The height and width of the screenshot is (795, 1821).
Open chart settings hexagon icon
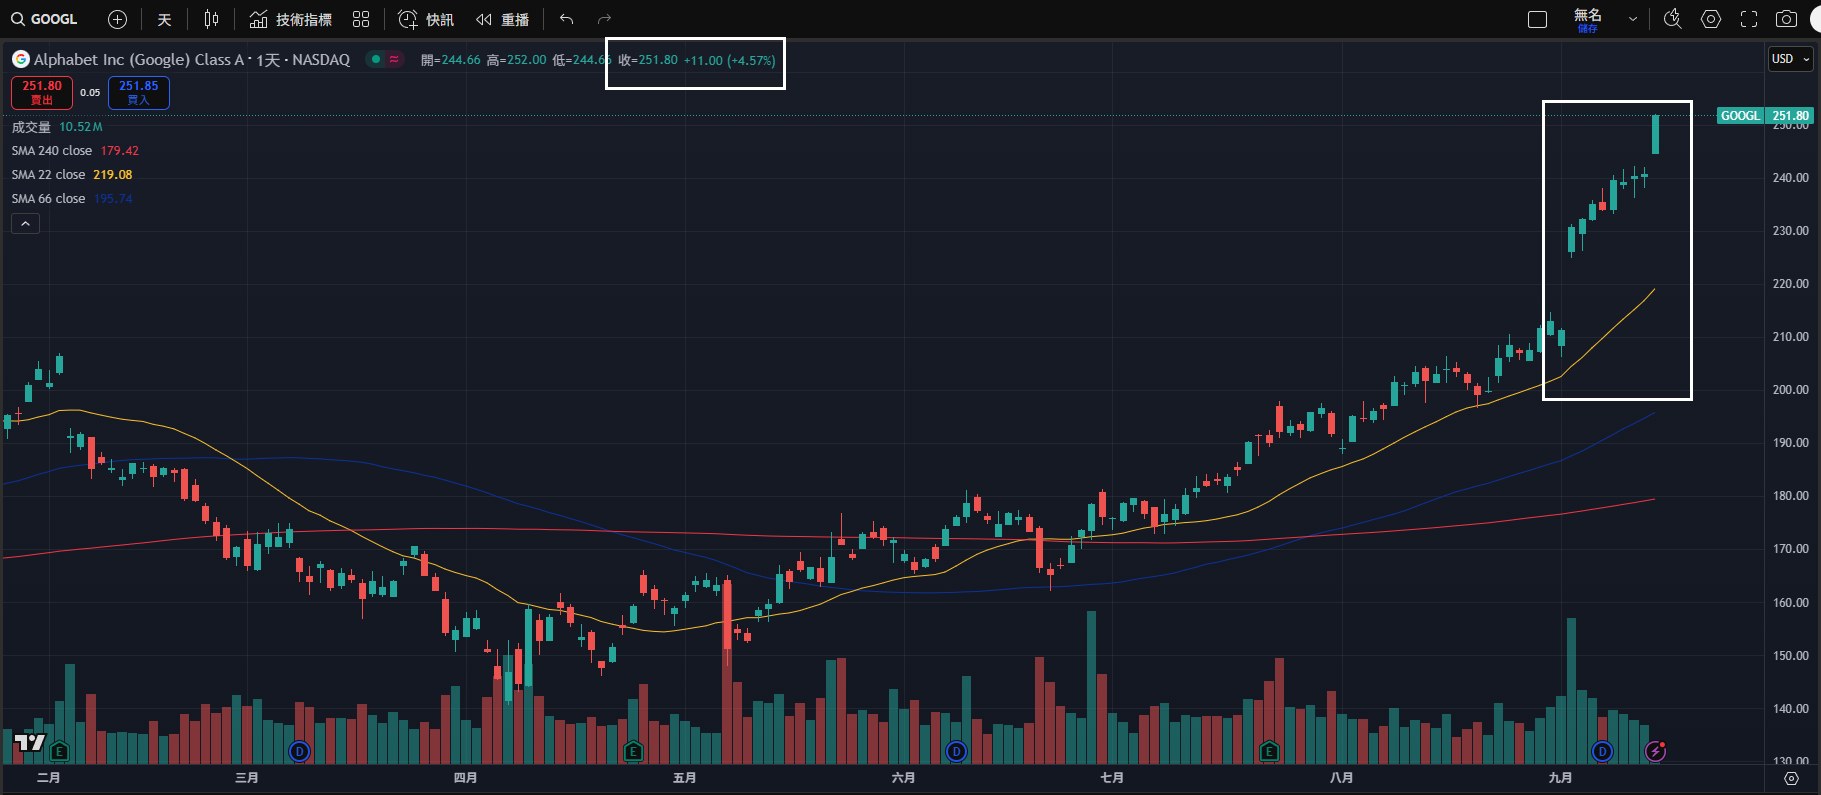tap(1711, 19)
